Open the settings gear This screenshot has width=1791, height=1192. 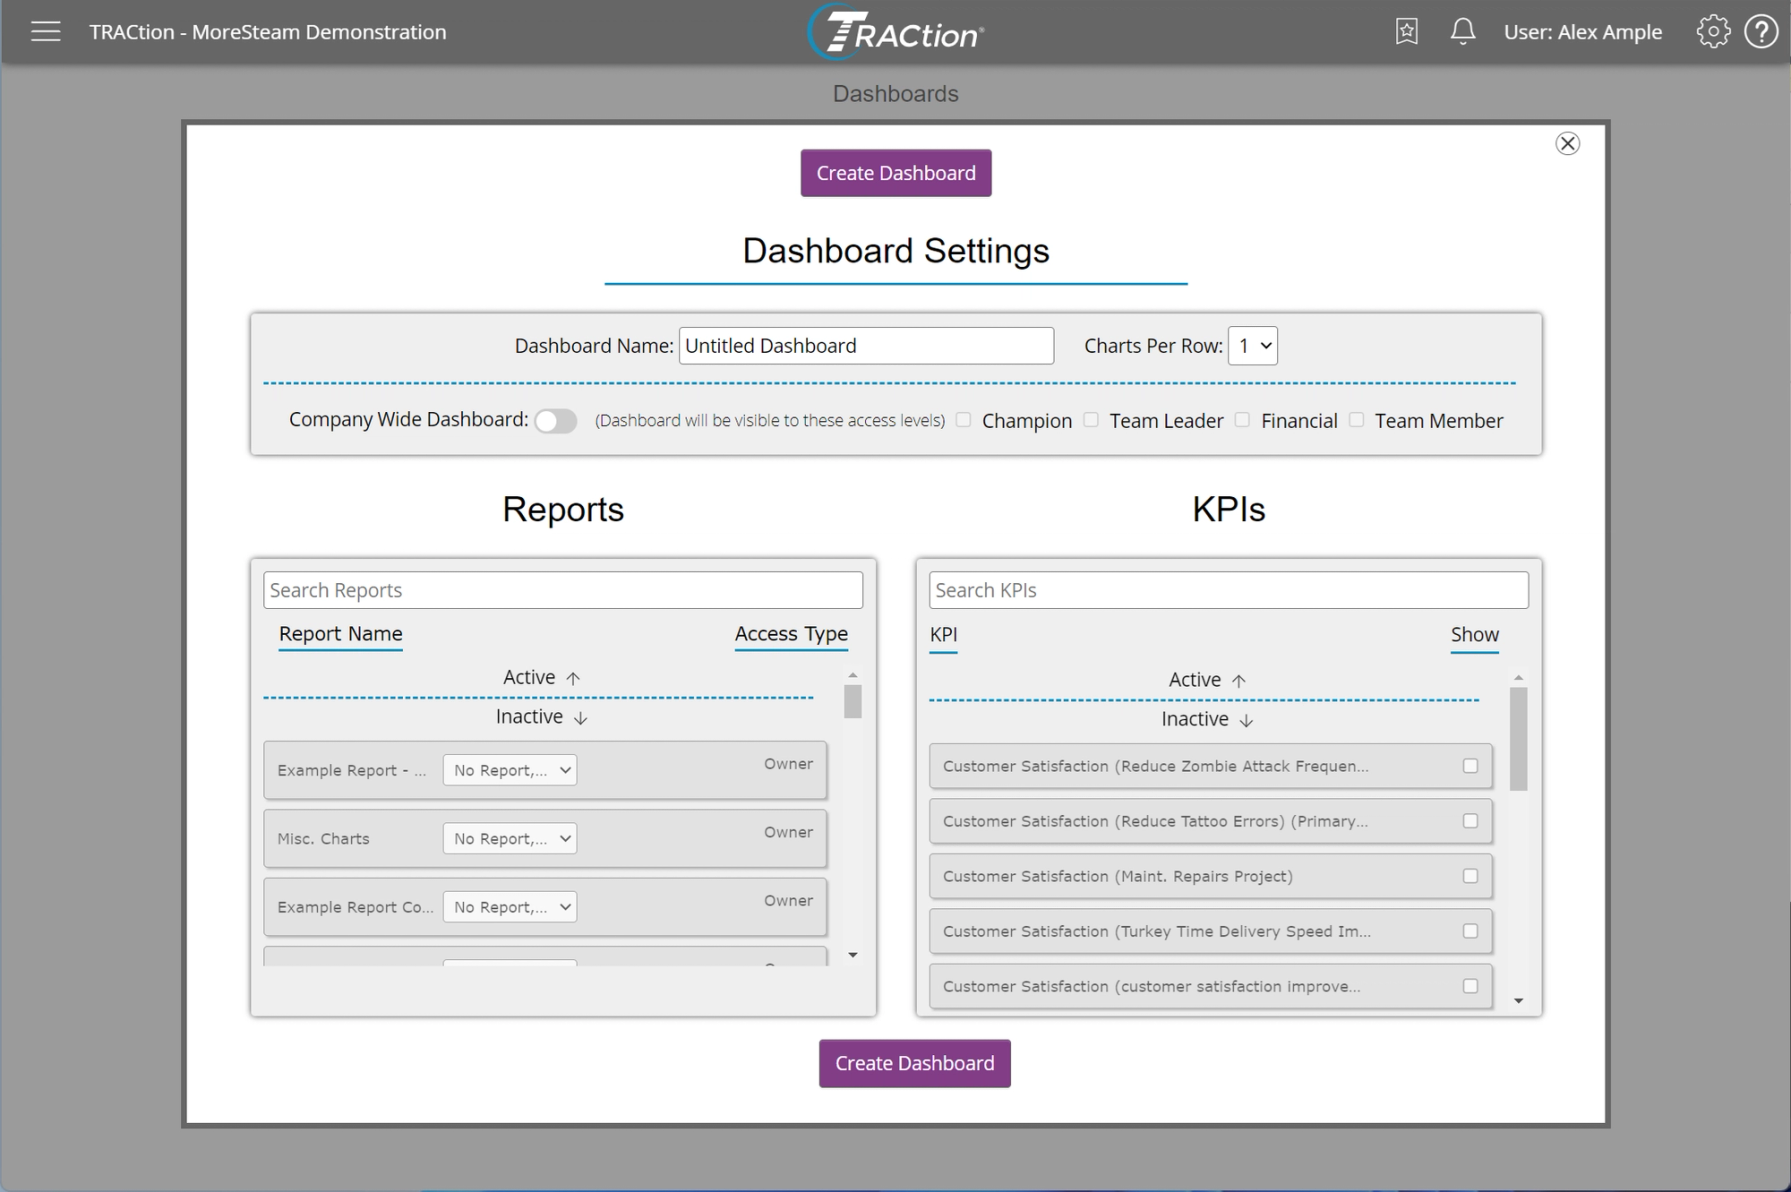(1712, 32)
